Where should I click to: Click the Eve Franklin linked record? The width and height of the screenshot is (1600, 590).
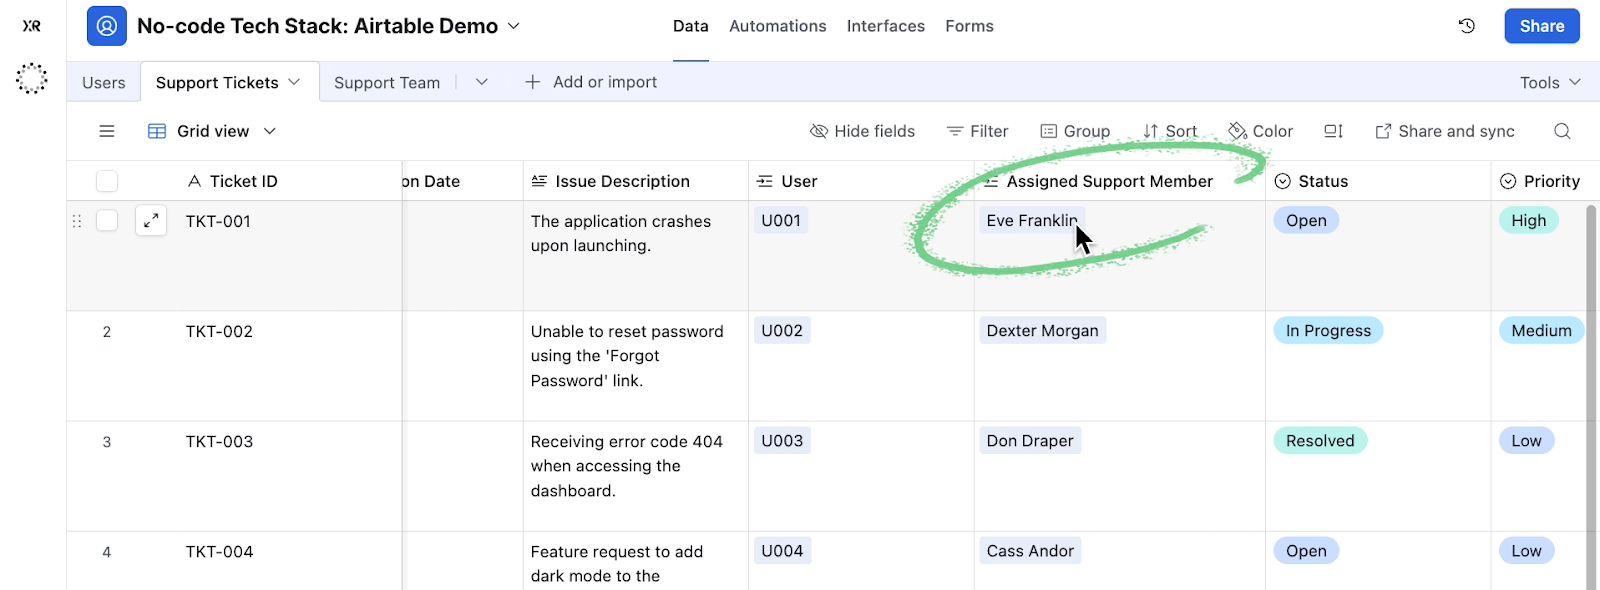pos(1032,221)
